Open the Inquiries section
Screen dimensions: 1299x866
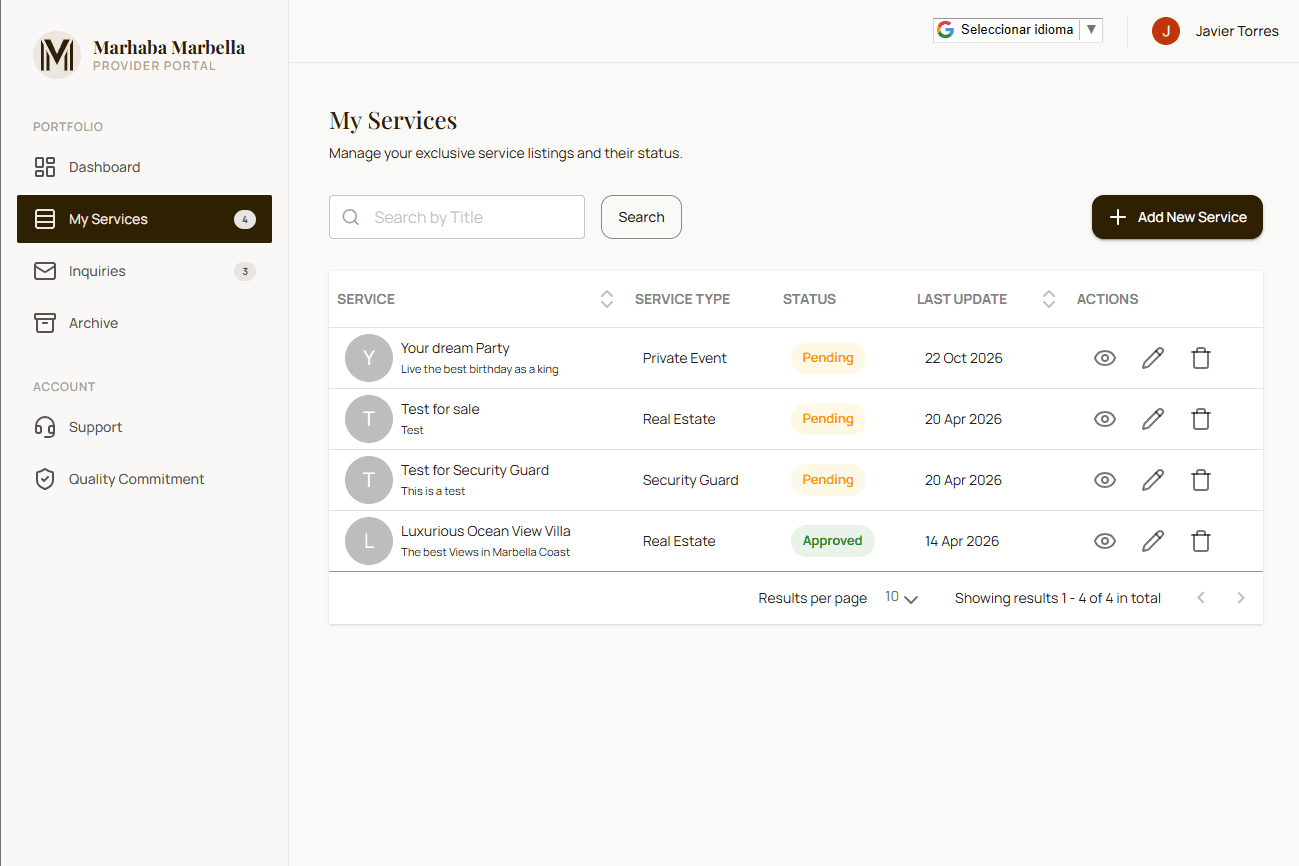[144, 271]
